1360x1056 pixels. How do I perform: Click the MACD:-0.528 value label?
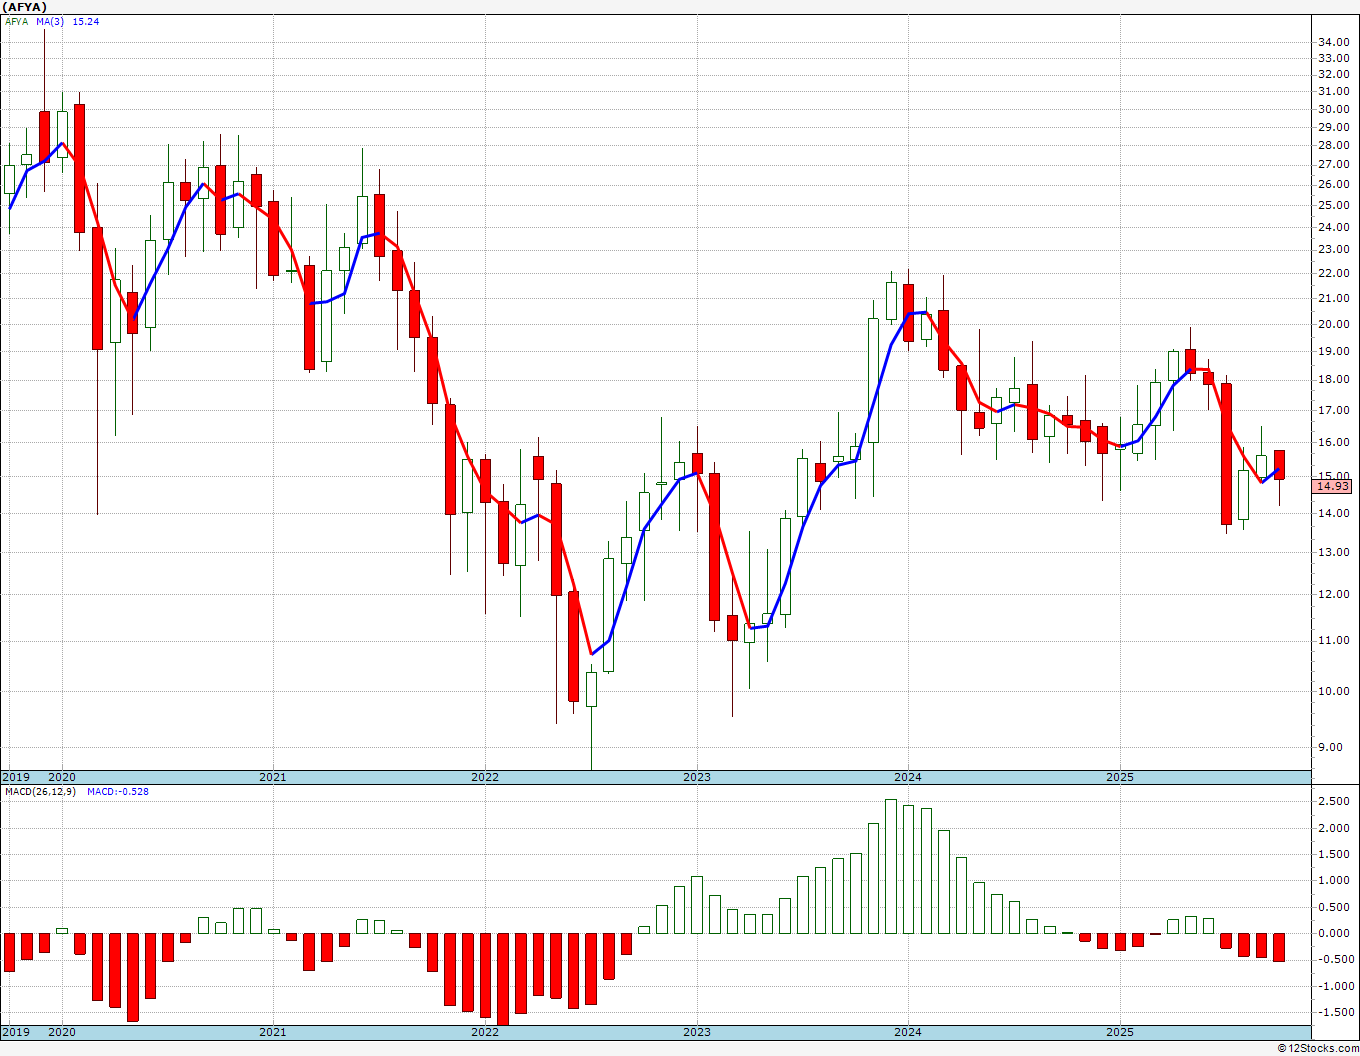coord(118,791)
